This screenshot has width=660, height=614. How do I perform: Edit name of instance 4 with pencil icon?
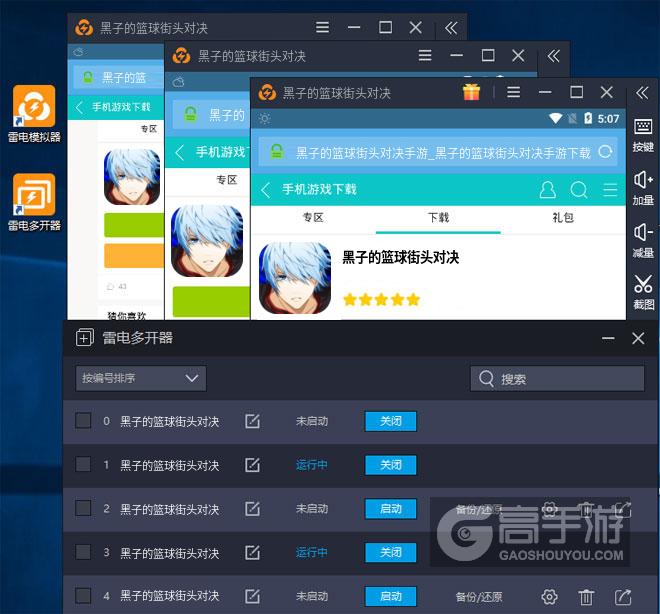click(x=252, y=596)
